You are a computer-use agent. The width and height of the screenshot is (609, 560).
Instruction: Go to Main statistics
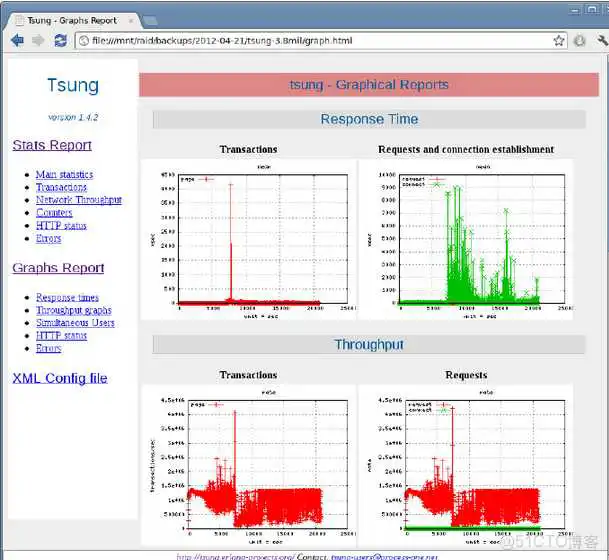click(x=64, y=175)
